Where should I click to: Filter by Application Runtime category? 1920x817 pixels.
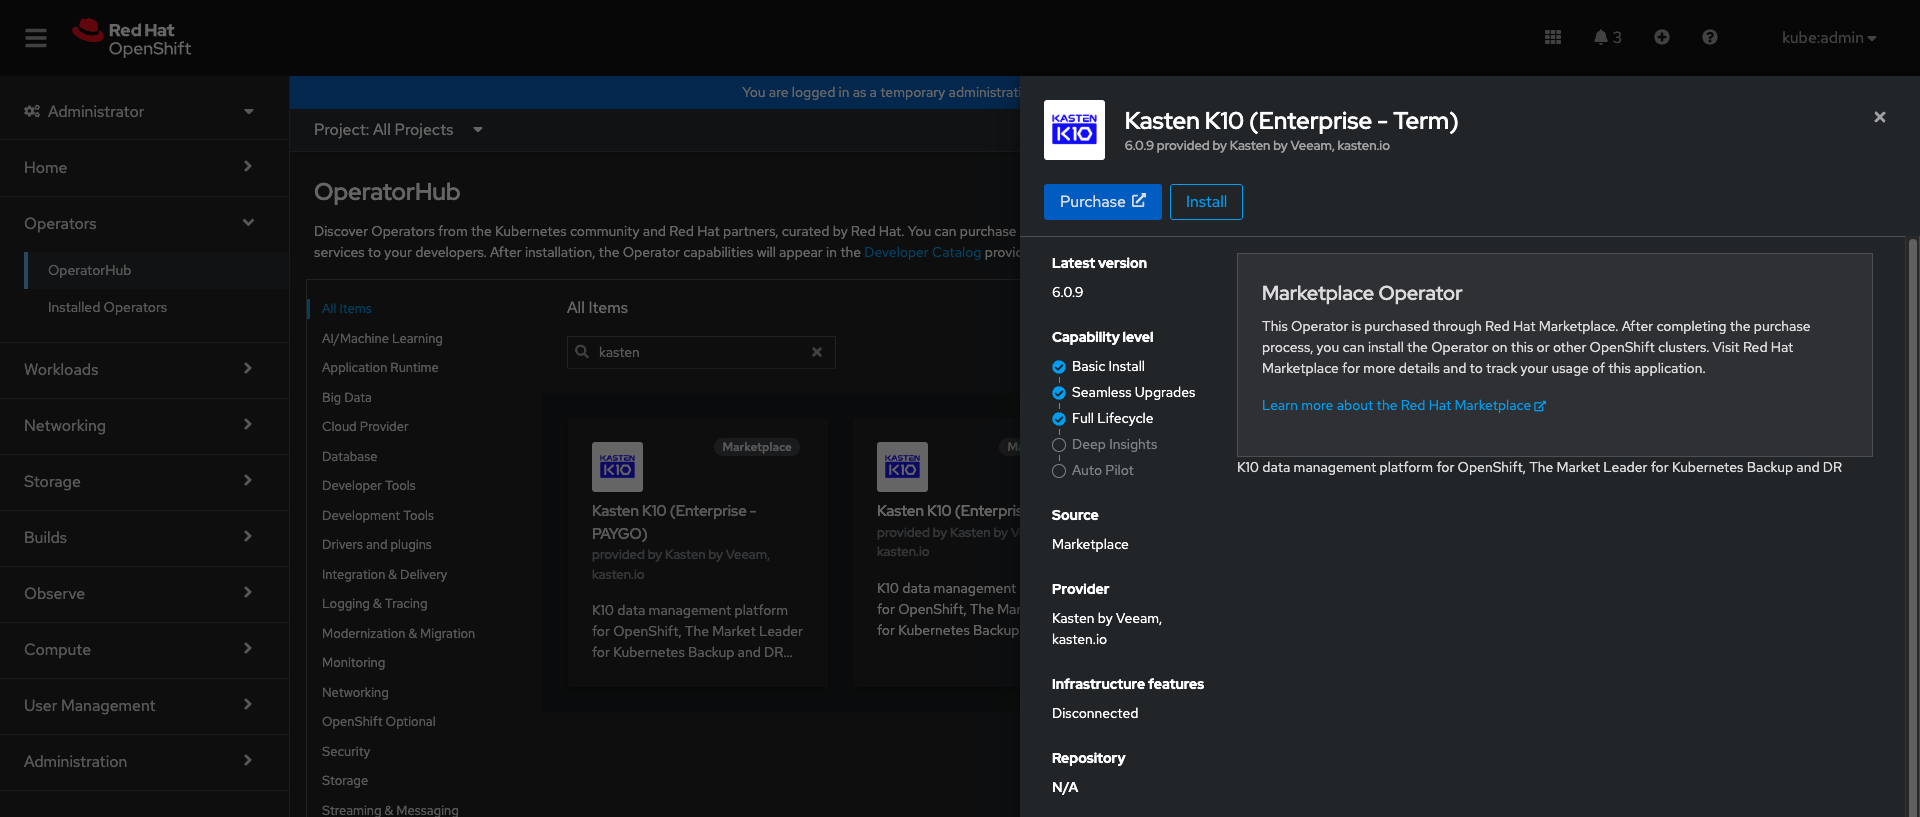(x=380, y=367)
